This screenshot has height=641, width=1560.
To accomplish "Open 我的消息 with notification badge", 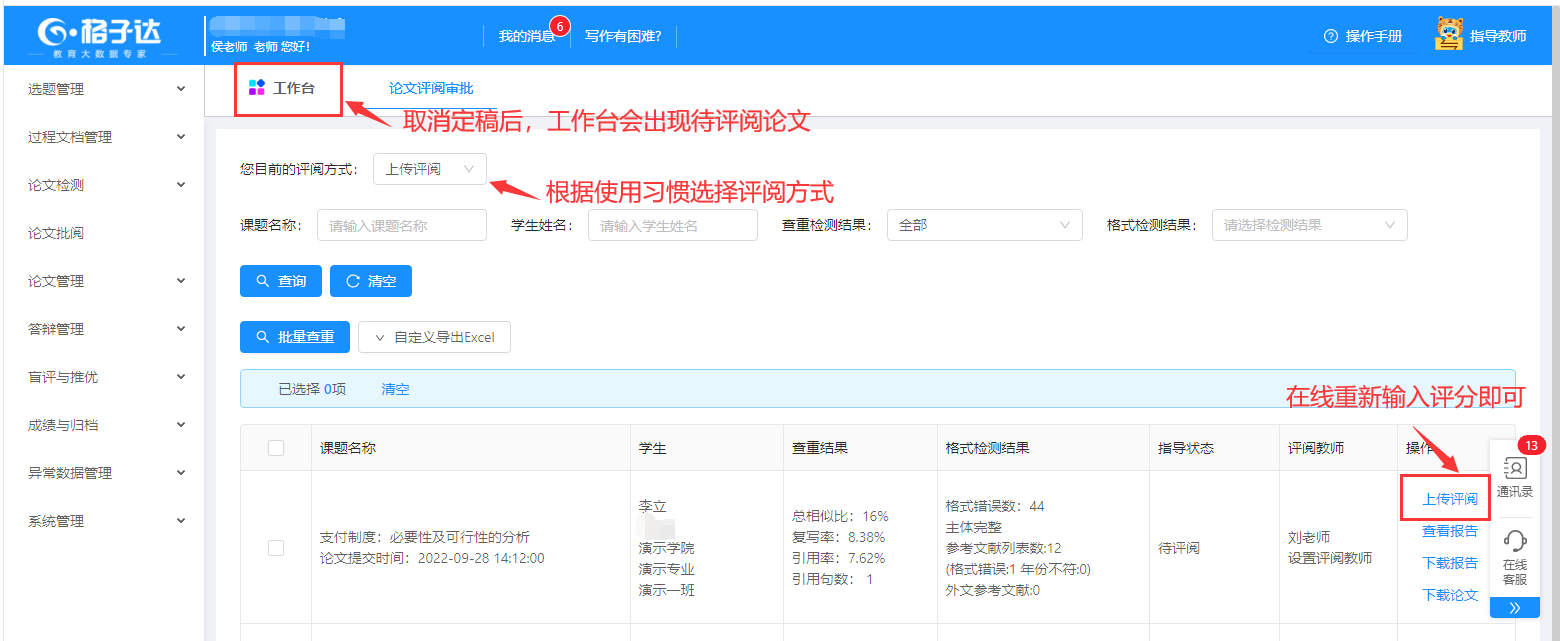I will pos(527,36).
